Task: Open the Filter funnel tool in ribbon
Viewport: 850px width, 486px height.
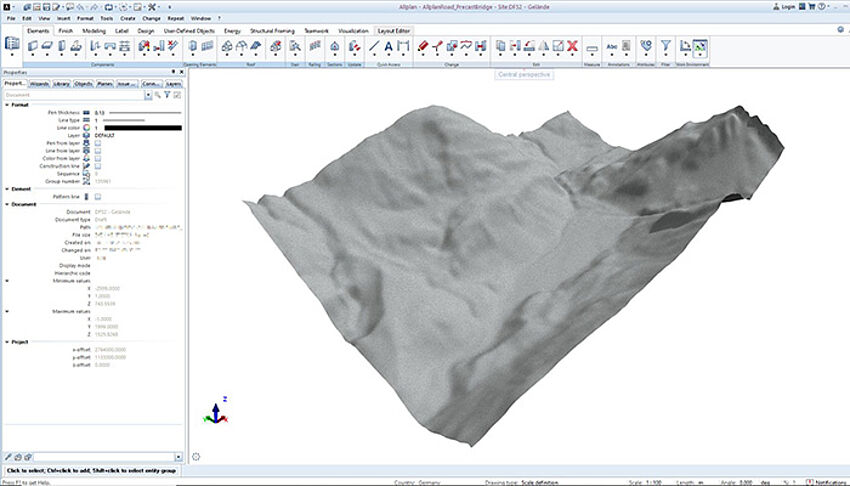Action: point(666,46)
